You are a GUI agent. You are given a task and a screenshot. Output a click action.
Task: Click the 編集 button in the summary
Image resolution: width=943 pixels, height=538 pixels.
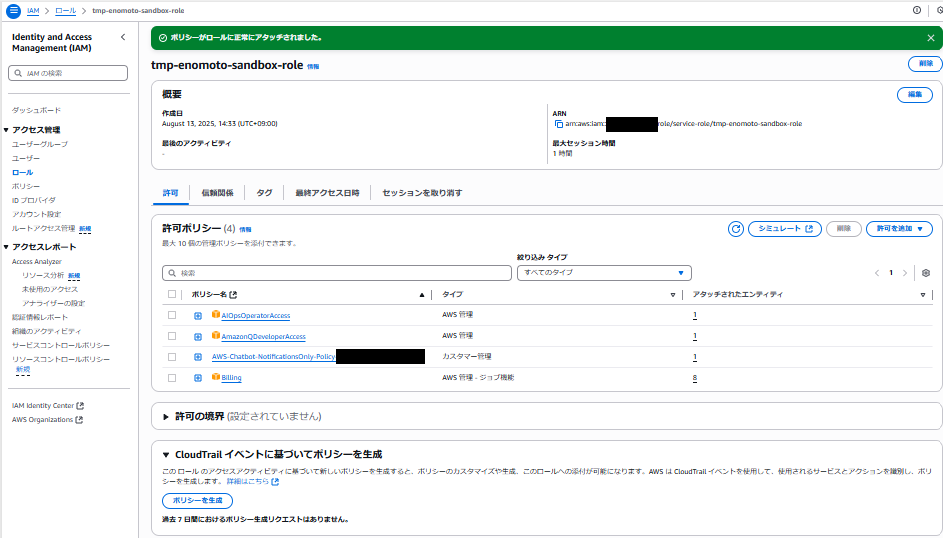click(x=915, y=95)
